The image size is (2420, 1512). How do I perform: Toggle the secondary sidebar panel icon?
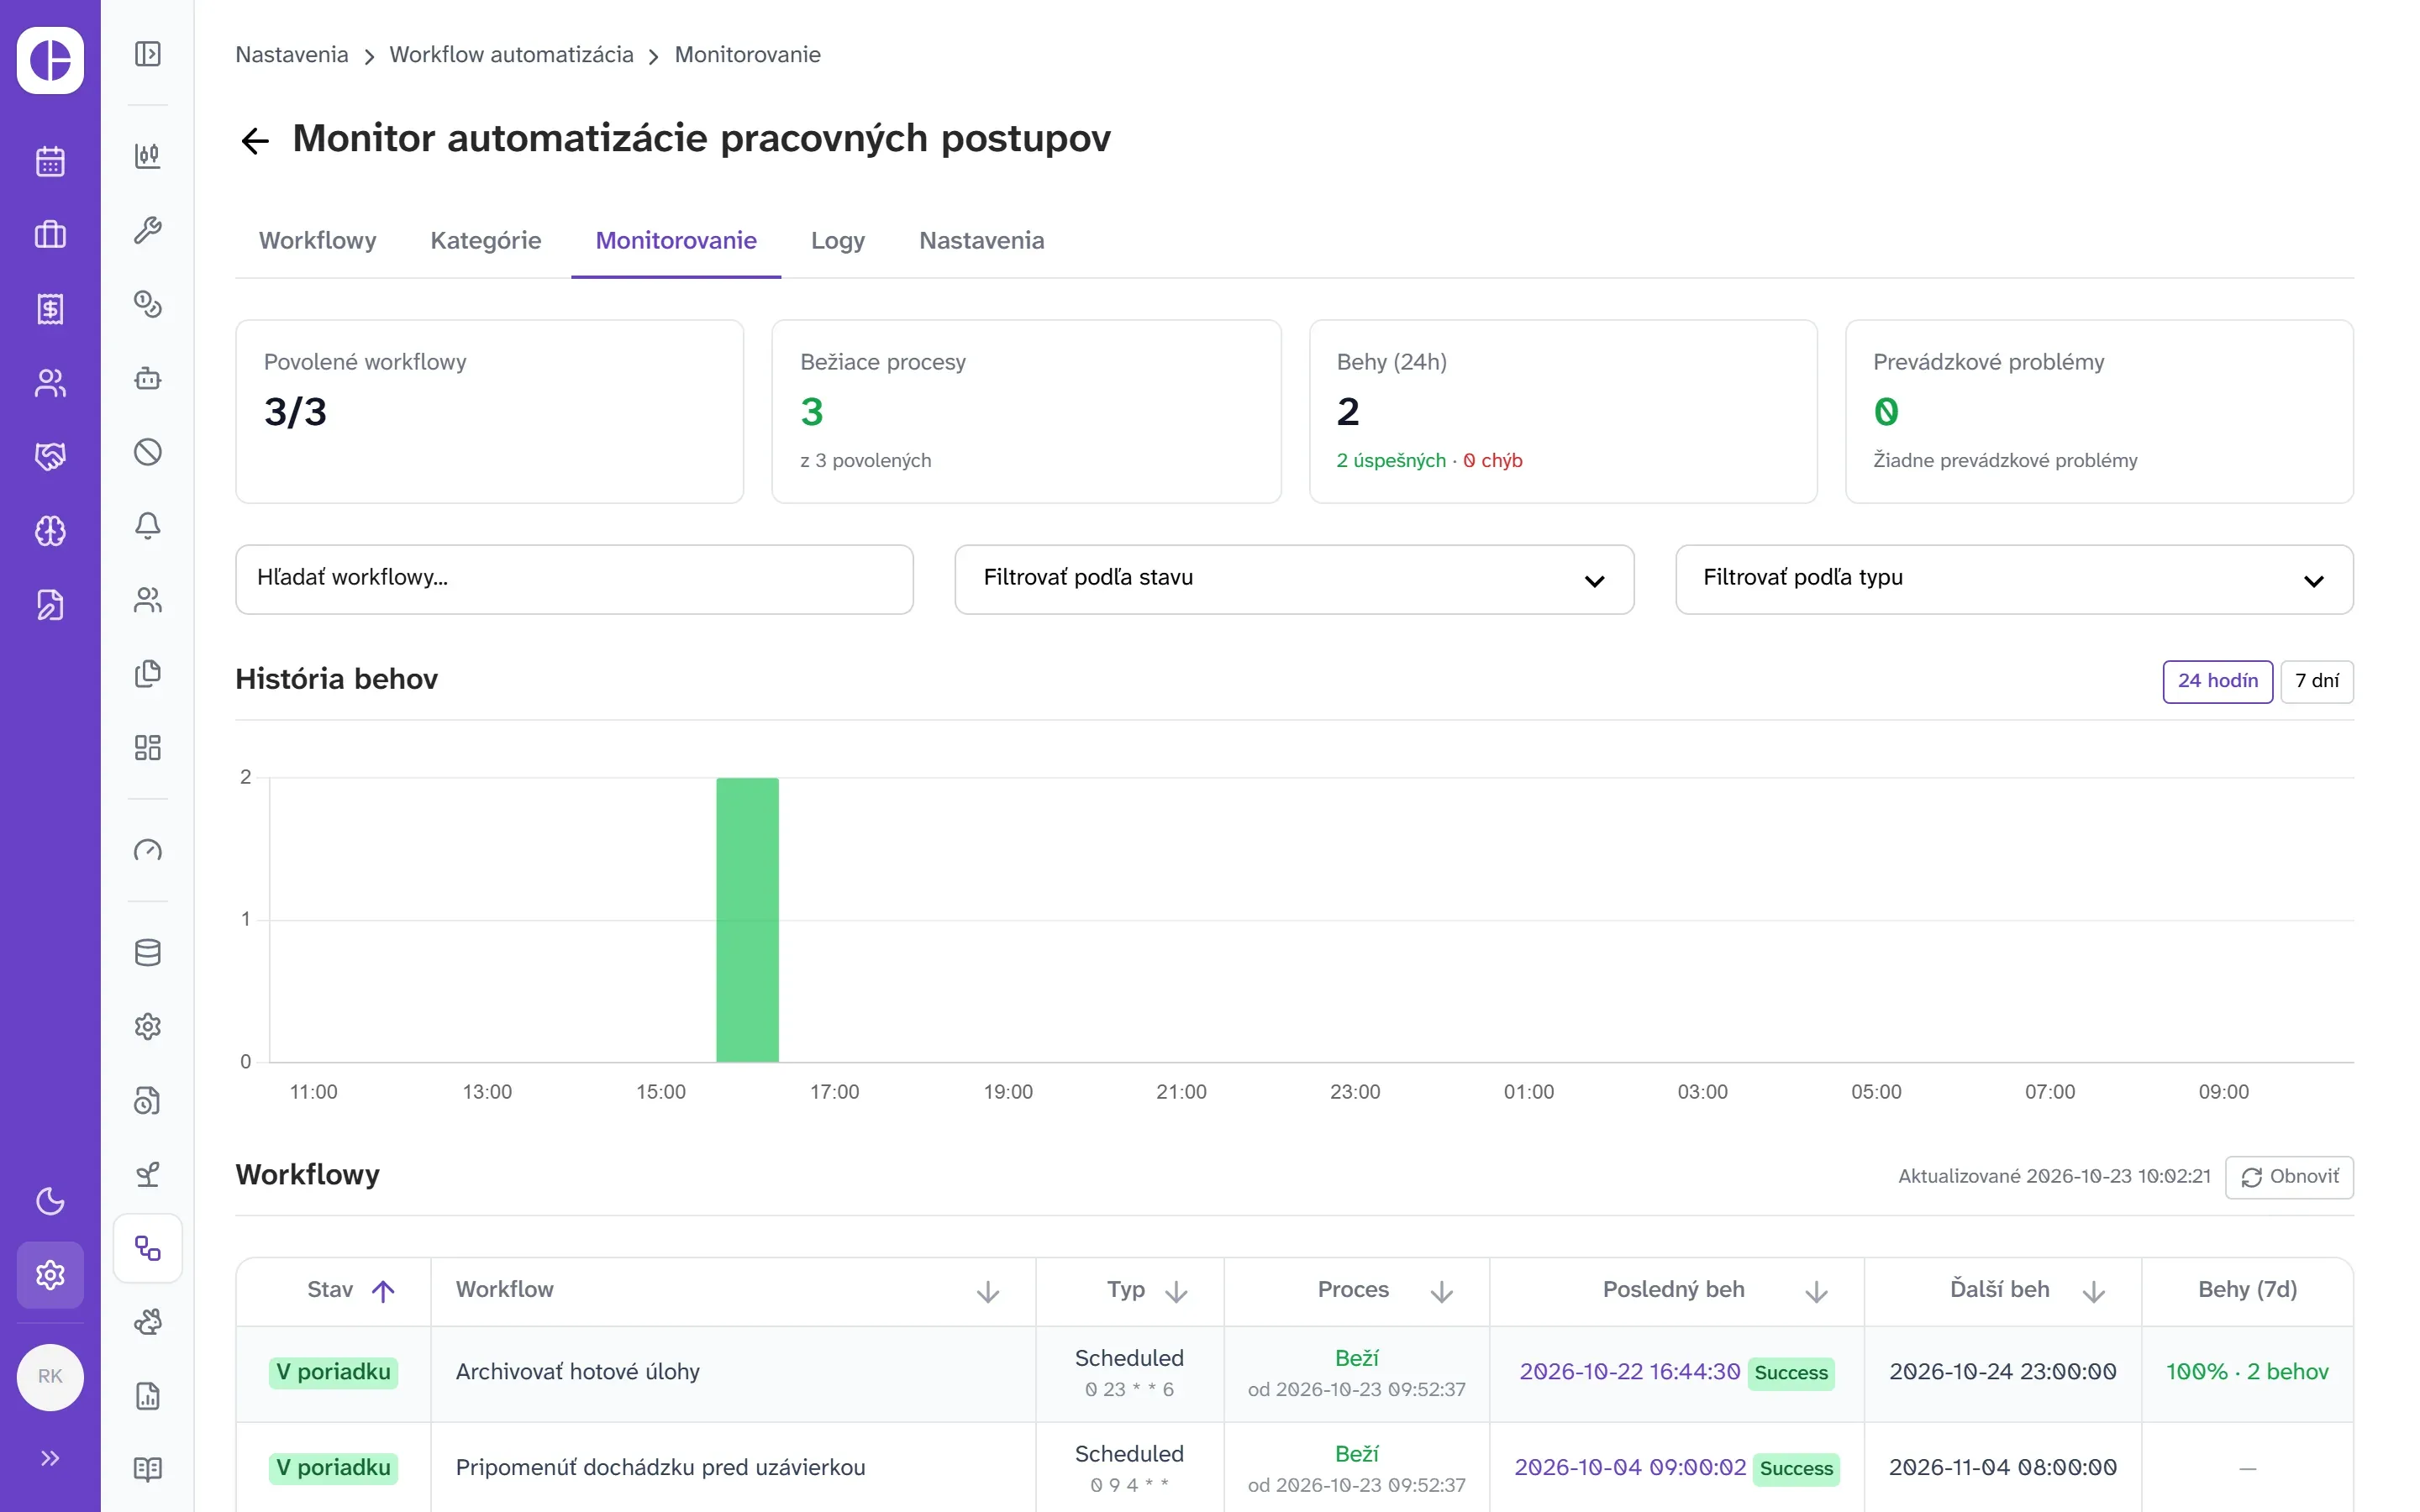coord(148,54)
